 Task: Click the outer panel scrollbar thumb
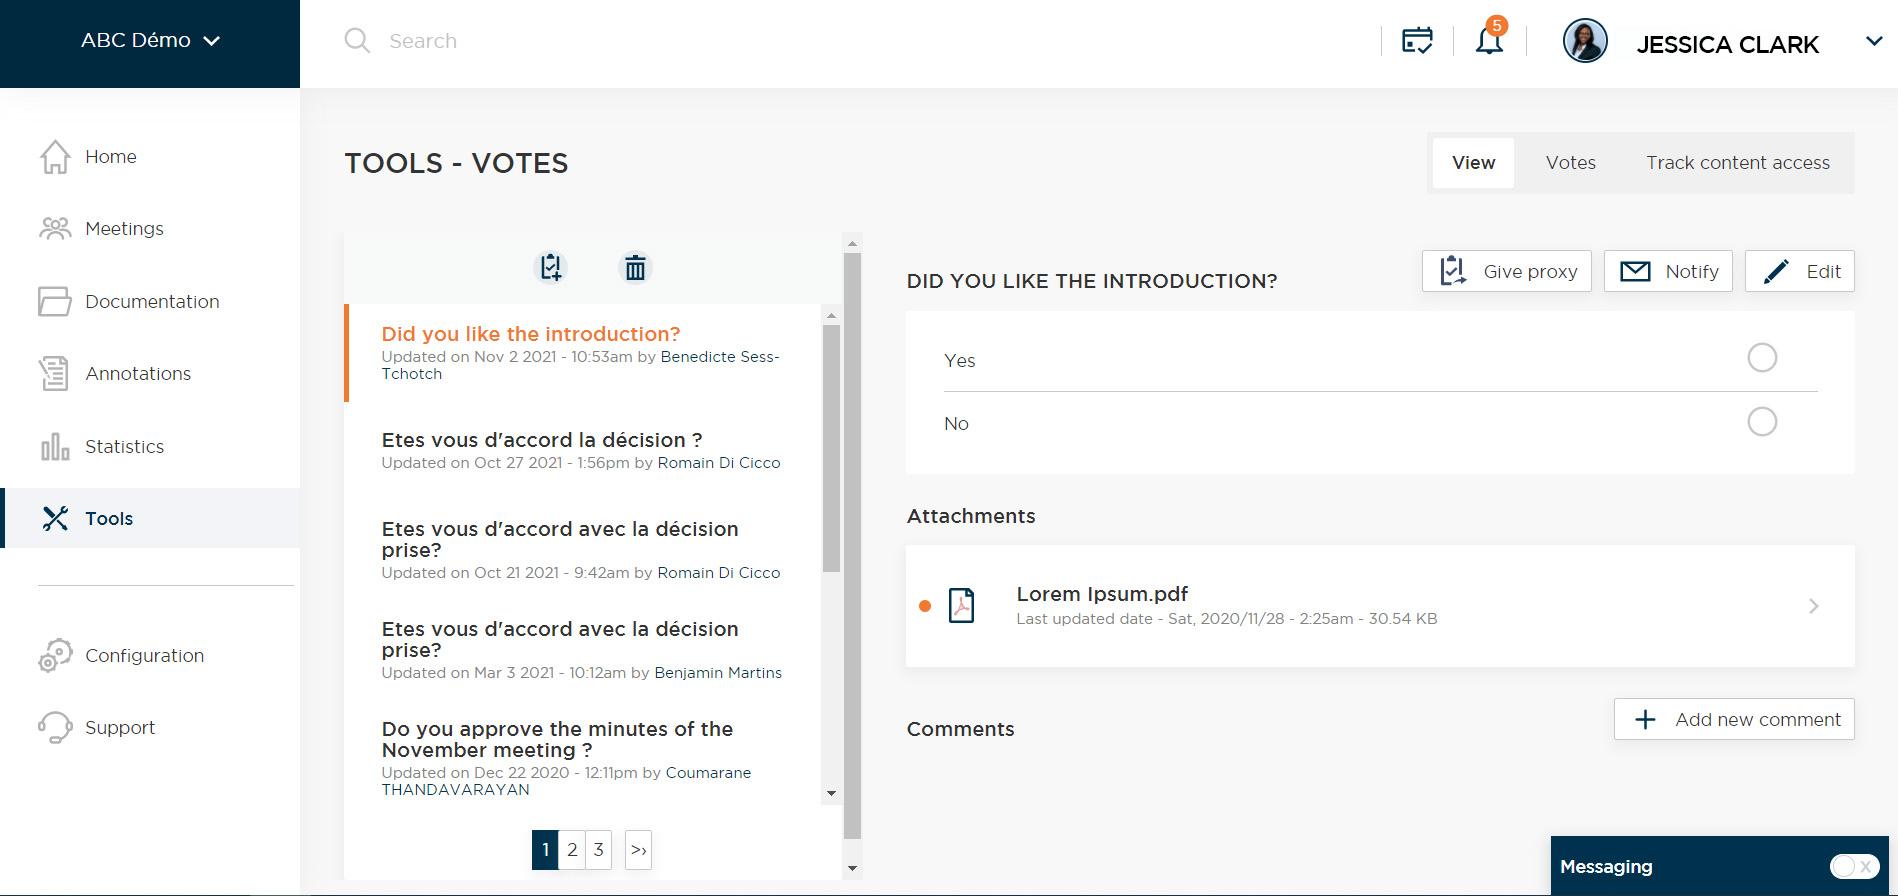[852, 546]
